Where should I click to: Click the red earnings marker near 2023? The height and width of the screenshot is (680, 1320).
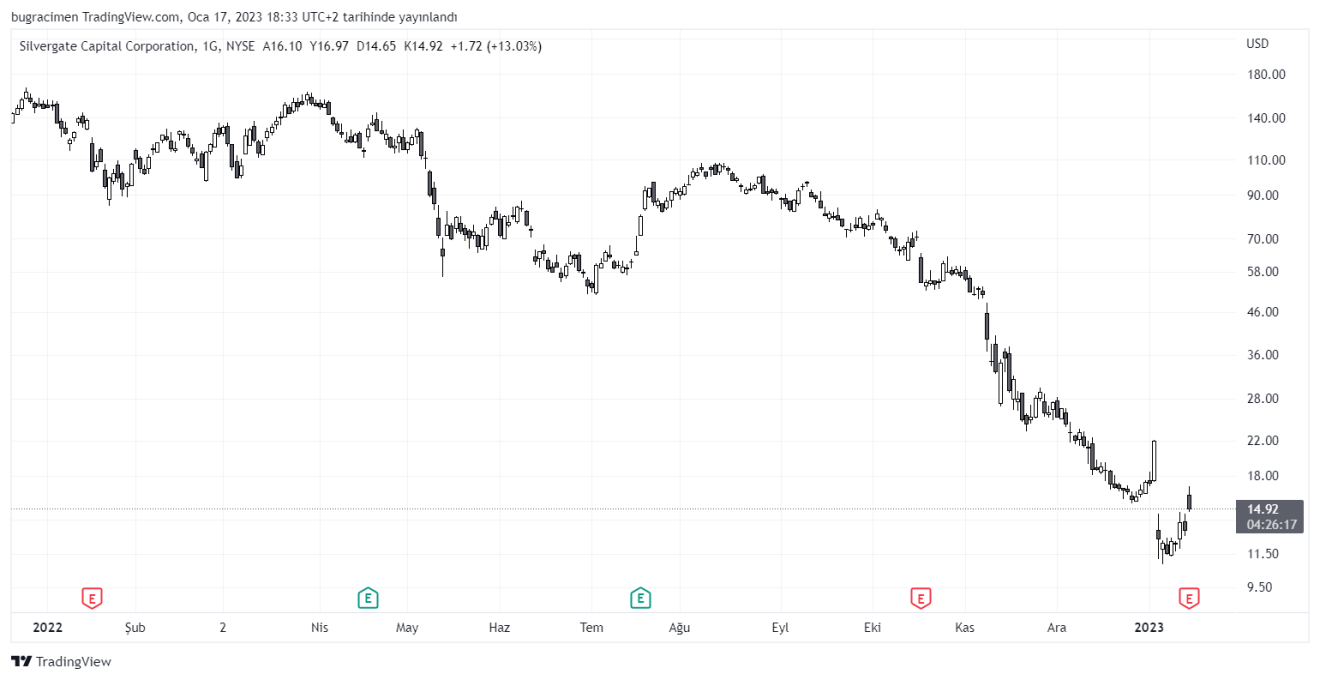(x=1189, y=598)
